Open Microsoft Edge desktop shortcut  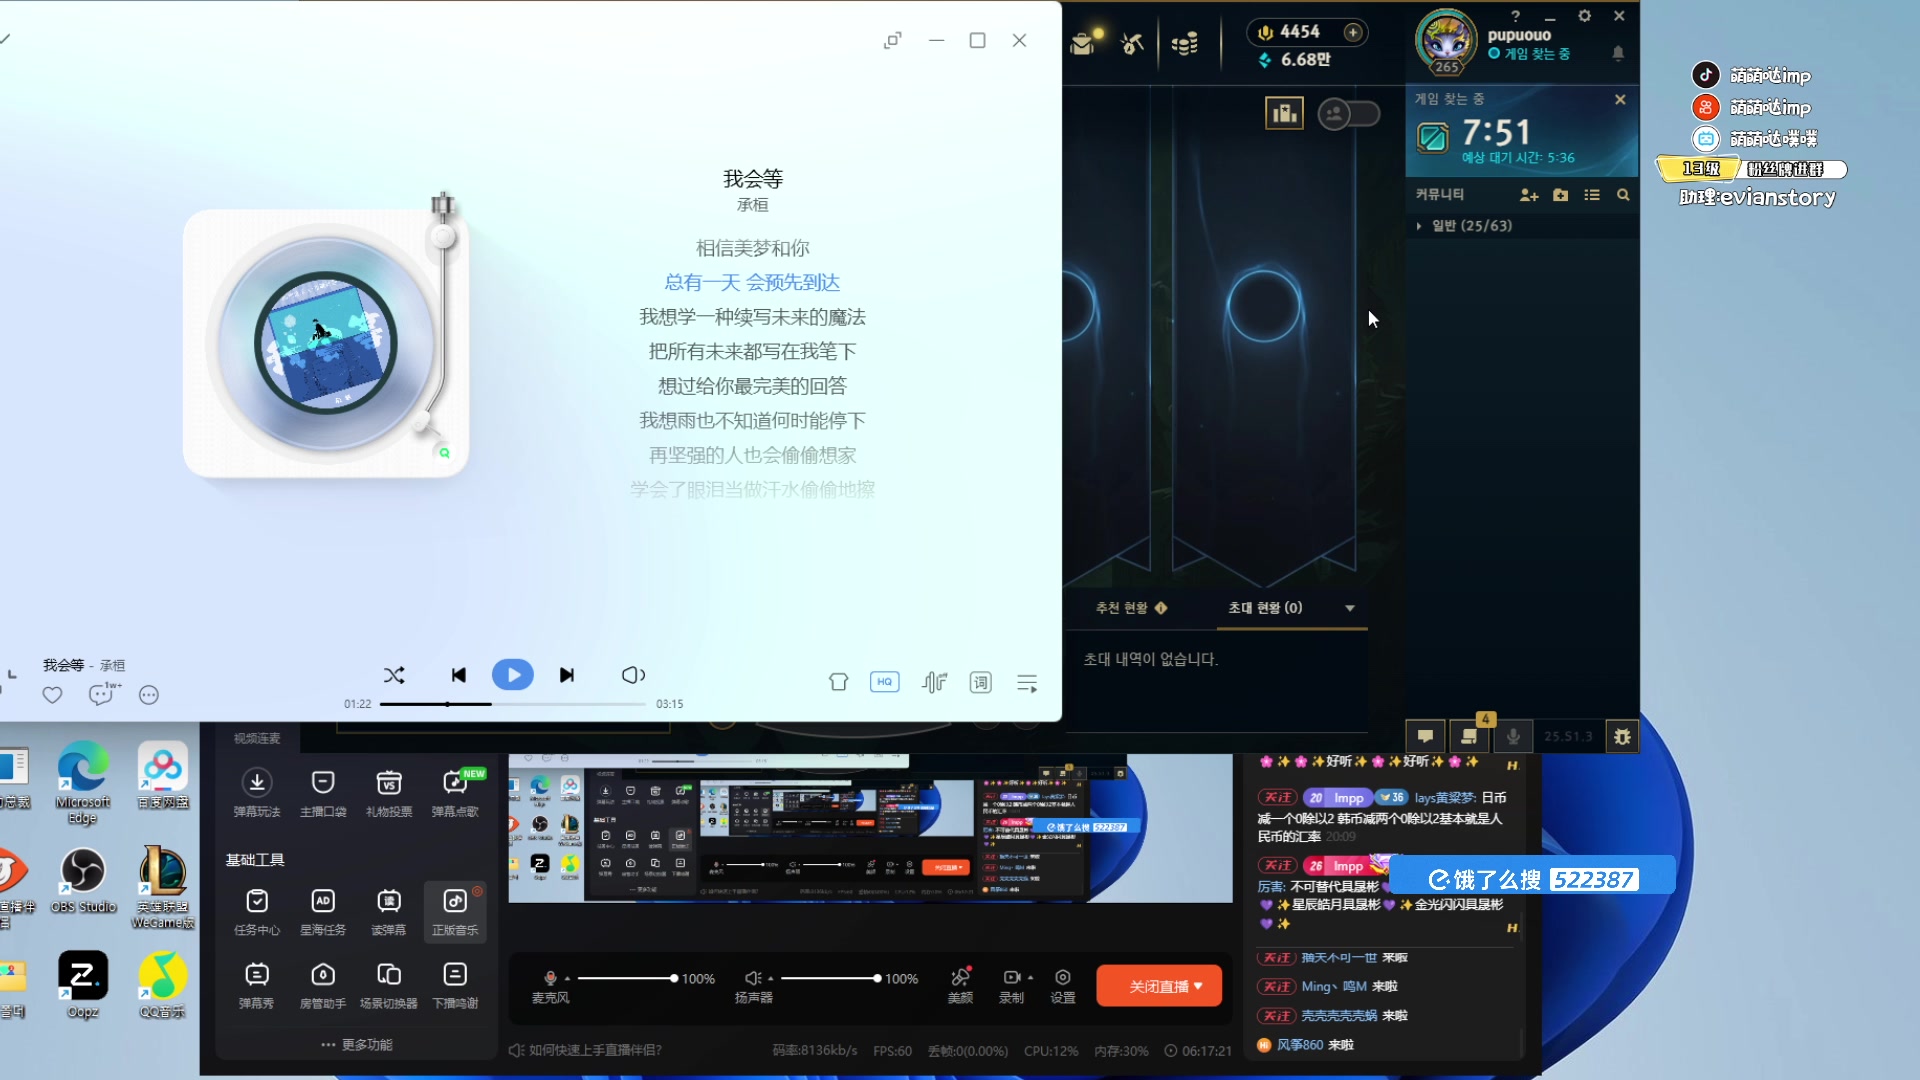[83, 783]
